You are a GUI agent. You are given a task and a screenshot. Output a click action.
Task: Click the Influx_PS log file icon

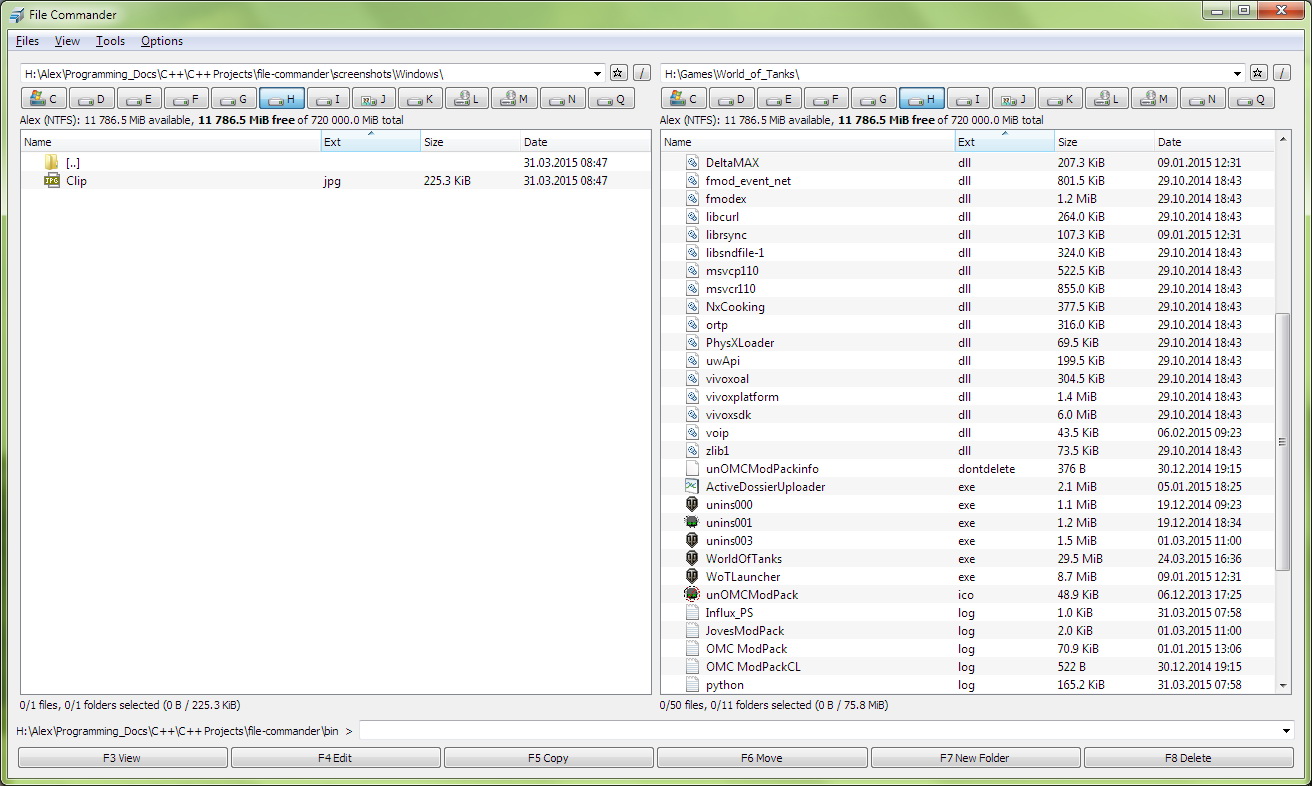692,613
